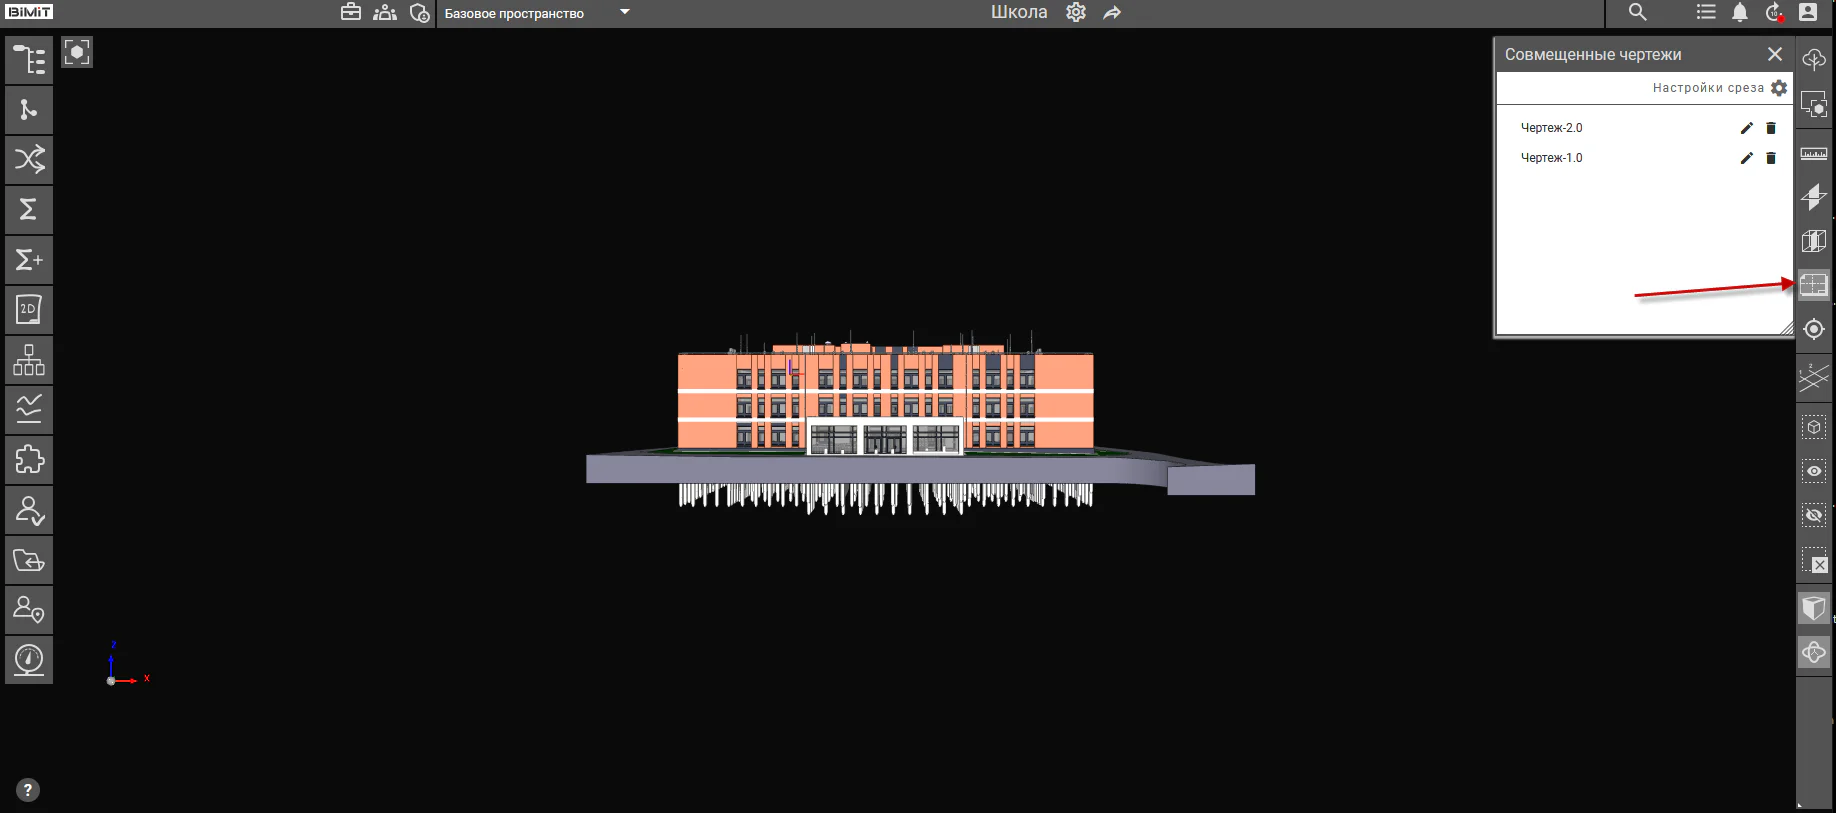Click the shuffle compare icon
Viewport: 1836px width, 813px height.
29,160
